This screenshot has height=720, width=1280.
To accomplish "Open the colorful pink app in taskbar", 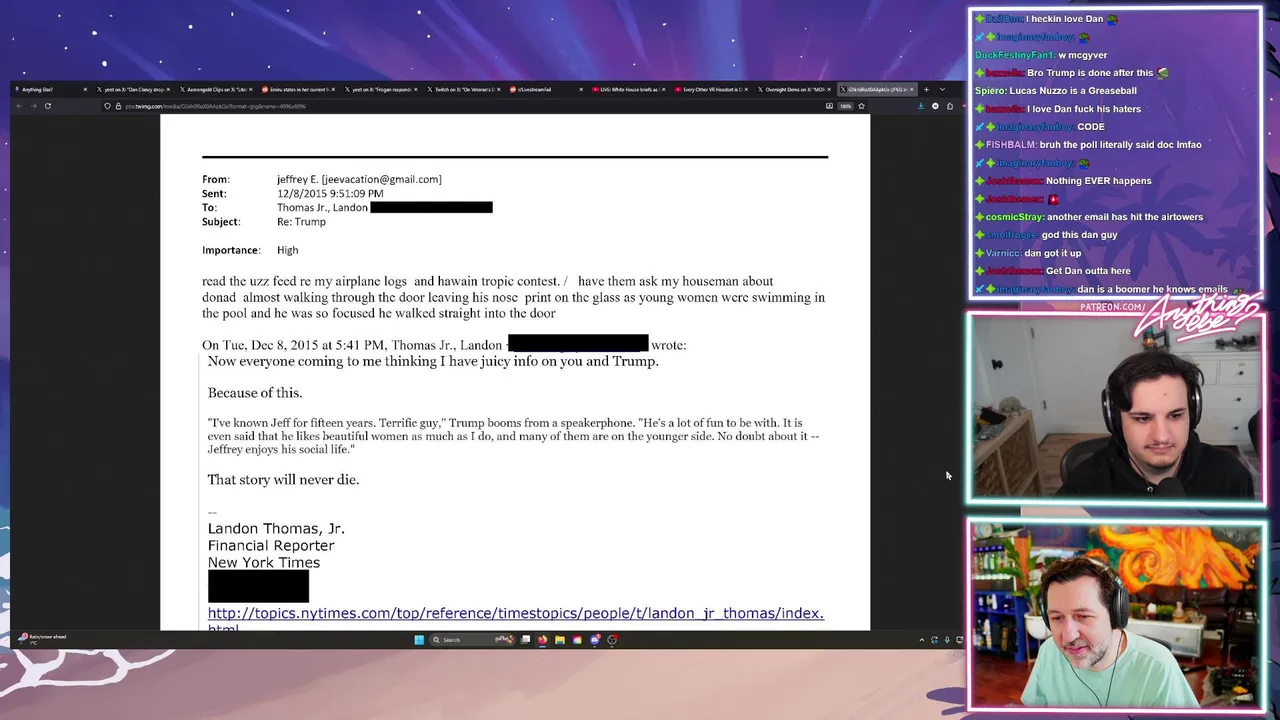I will coord(577,640).
